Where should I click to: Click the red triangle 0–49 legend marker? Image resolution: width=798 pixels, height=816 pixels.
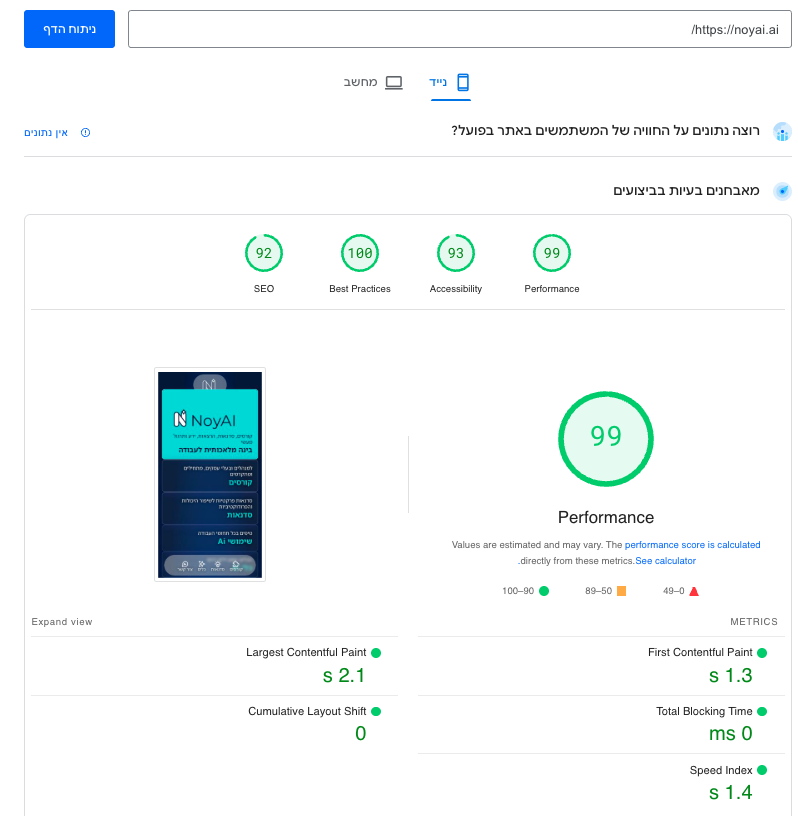[x=694, y=591]
